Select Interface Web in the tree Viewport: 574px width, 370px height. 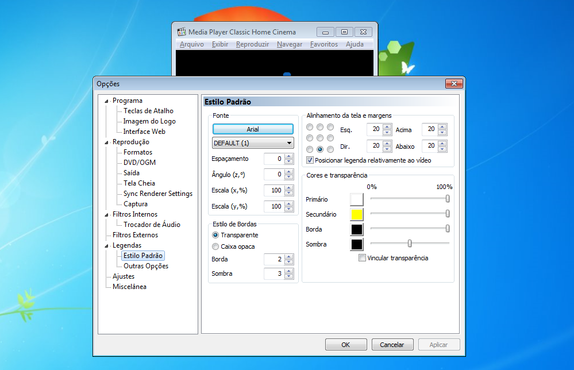click(144, 131)
